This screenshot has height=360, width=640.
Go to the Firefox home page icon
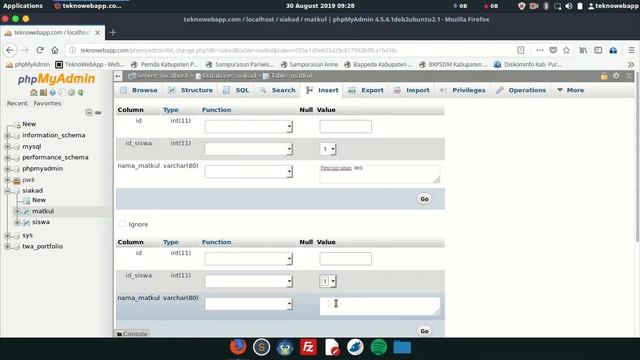click(55, 50)
